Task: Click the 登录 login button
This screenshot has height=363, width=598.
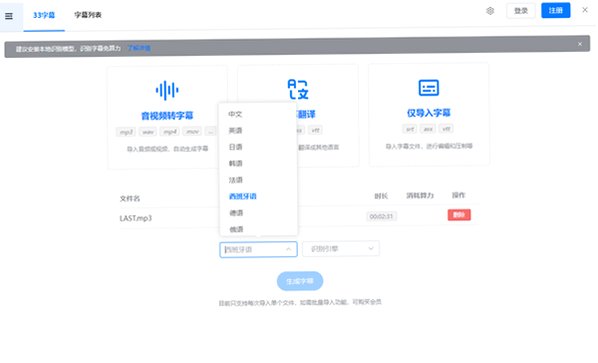Action: (x=521, y=11)
